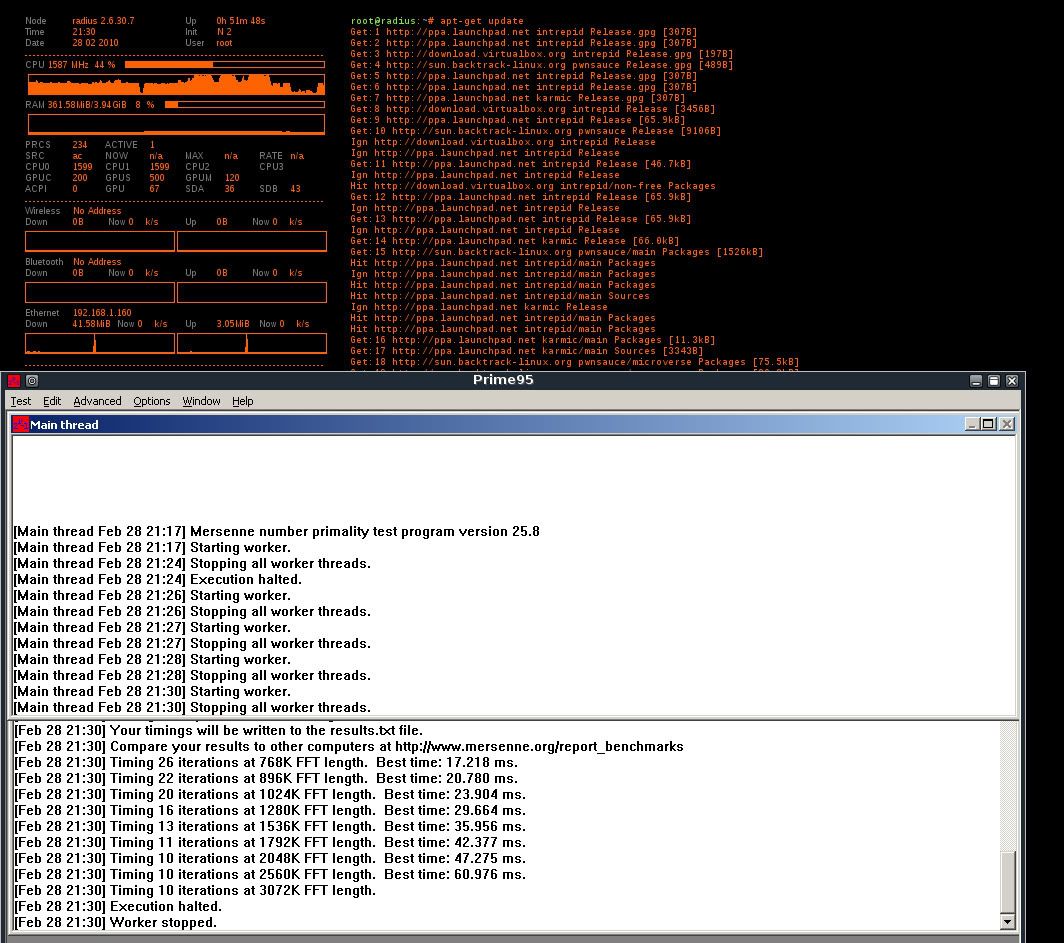Minimize the Main thread sub-window

tap(972, 424)
